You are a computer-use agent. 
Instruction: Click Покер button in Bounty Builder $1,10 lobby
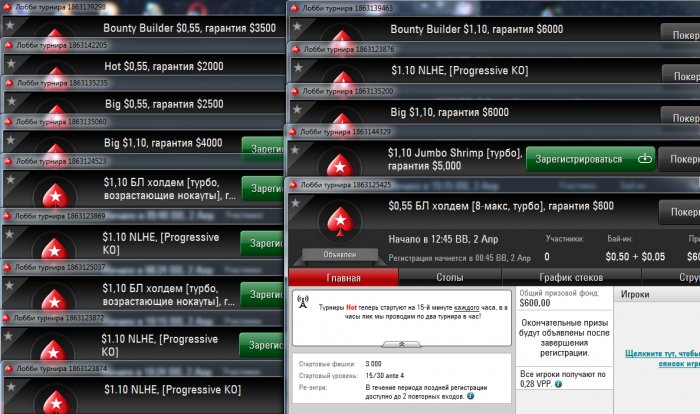coord(681,34)
